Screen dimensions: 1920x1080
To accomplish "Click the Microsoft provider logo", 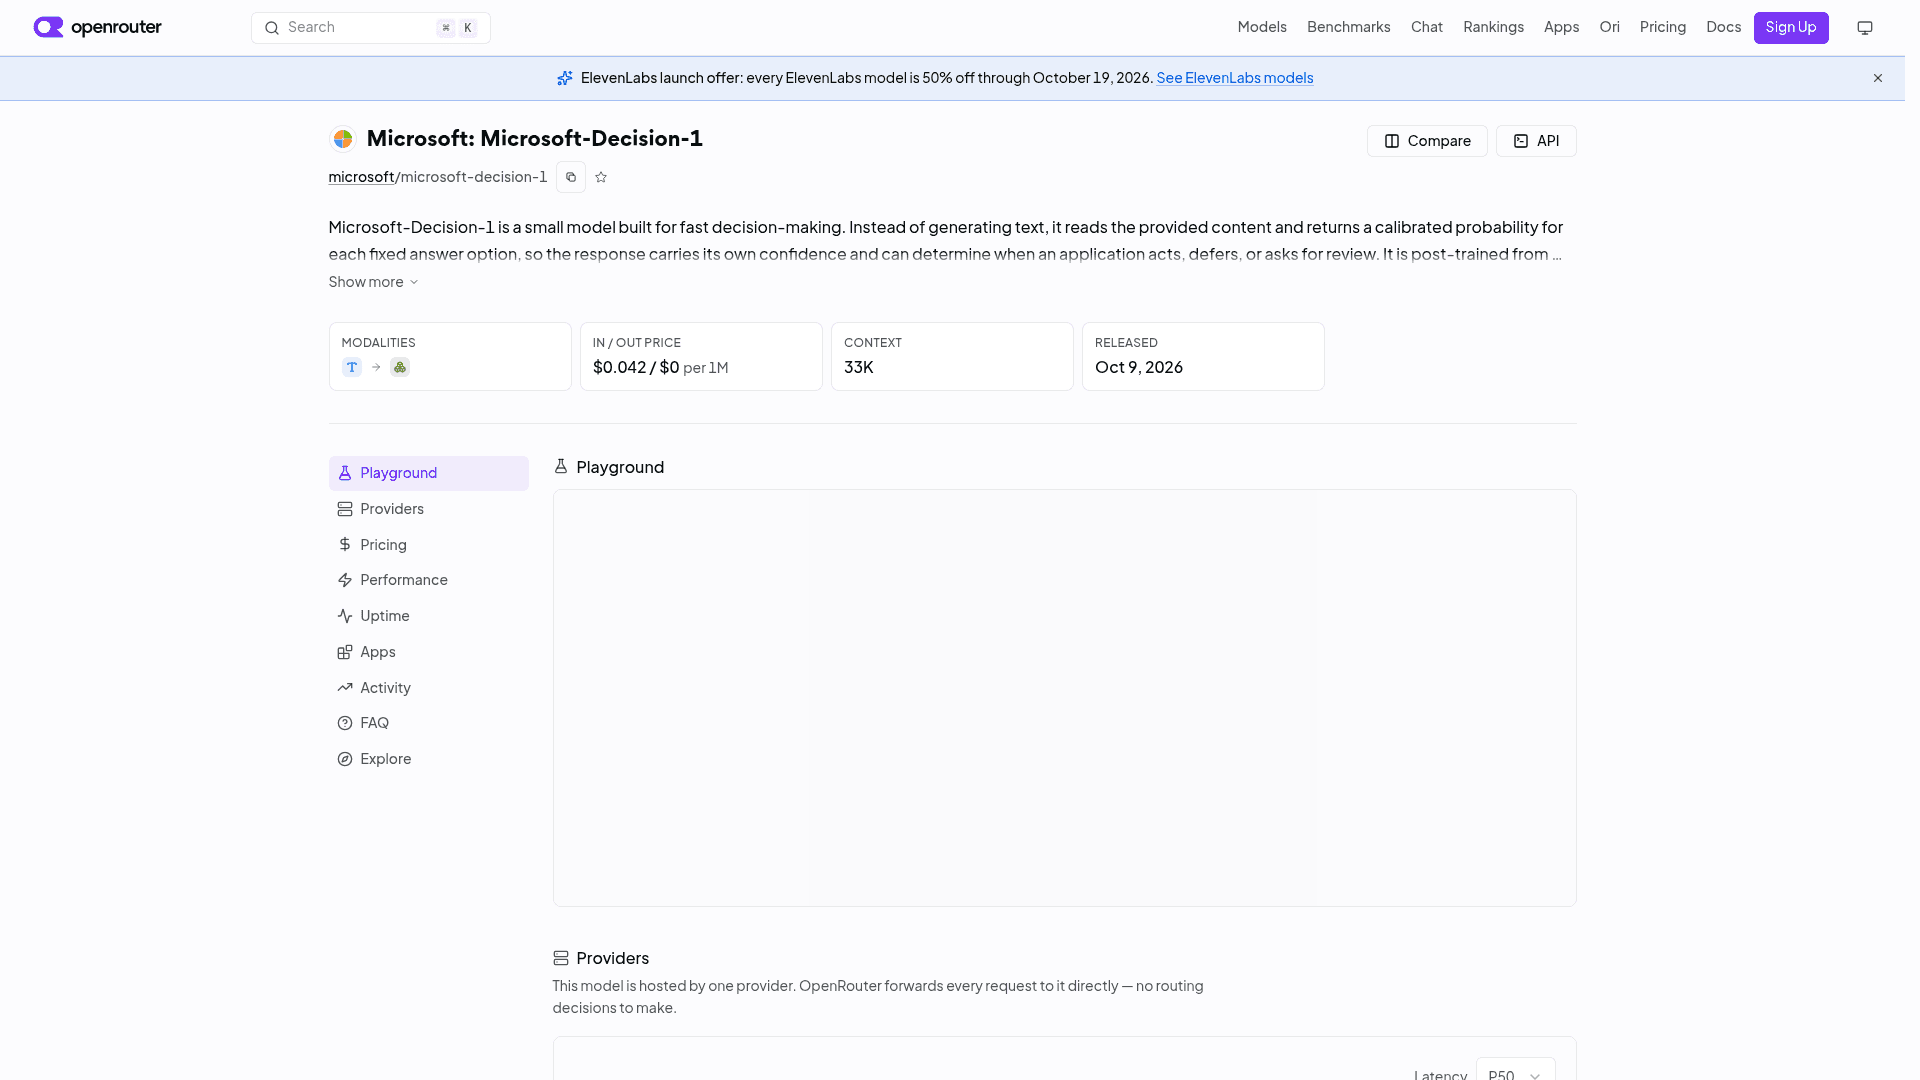I will [x=343, y=139].
